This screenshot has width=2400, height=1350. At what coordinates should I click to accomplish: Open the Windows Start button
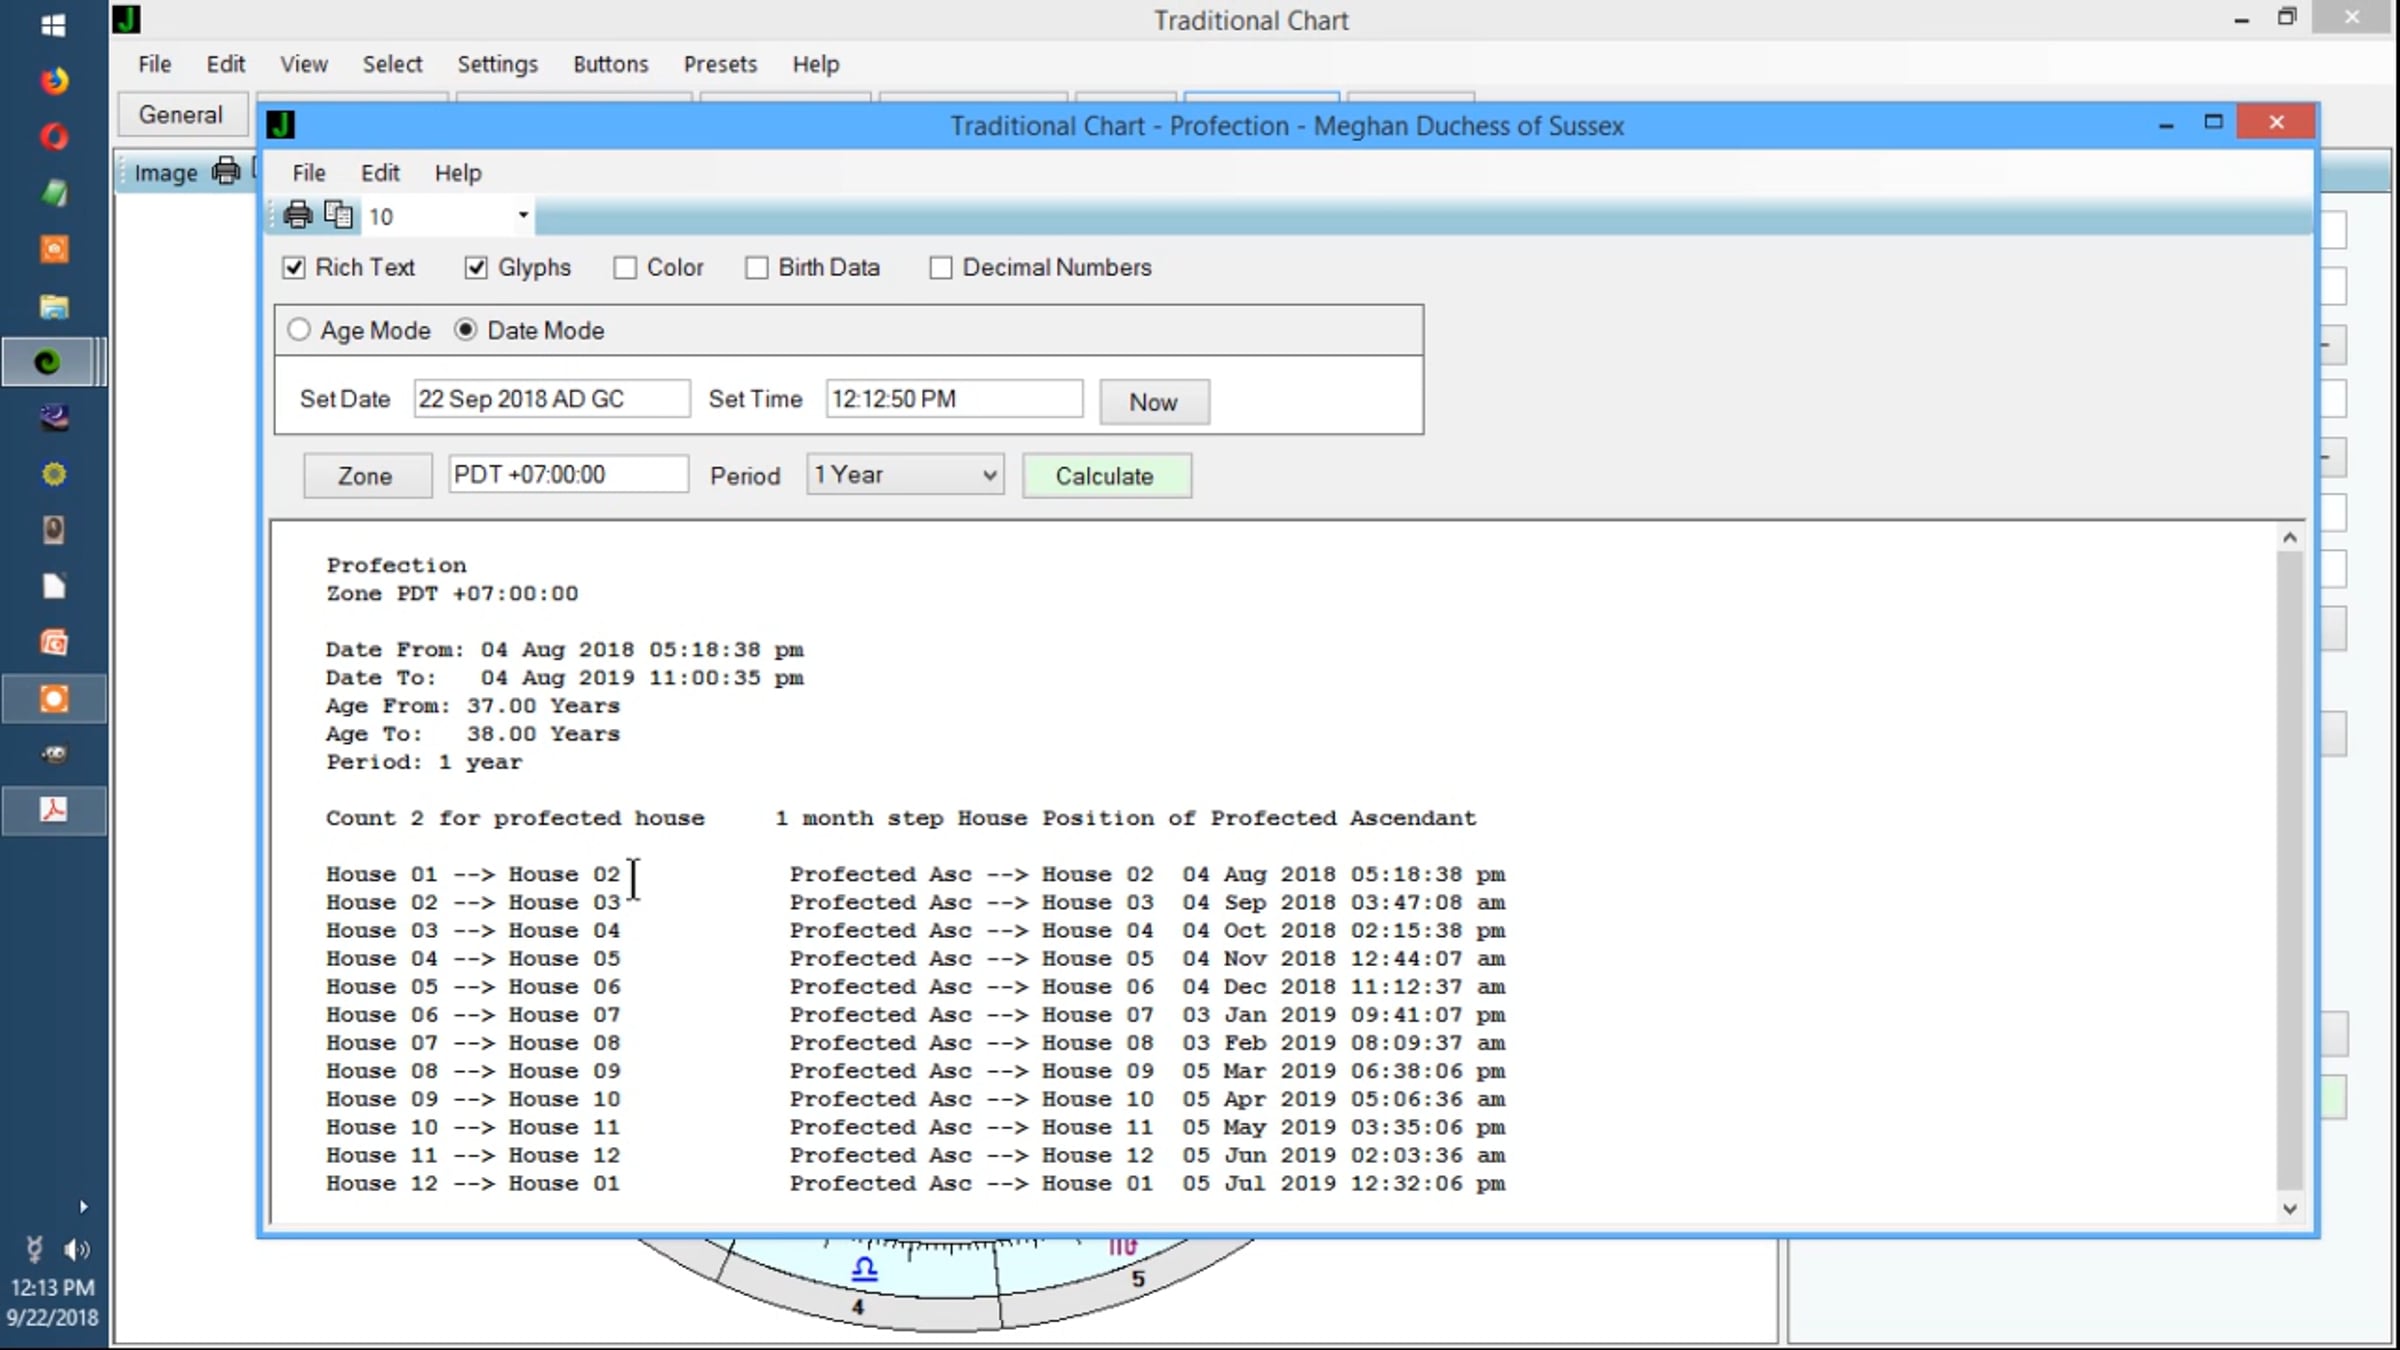pyautogui.click(x=54, y=25)
